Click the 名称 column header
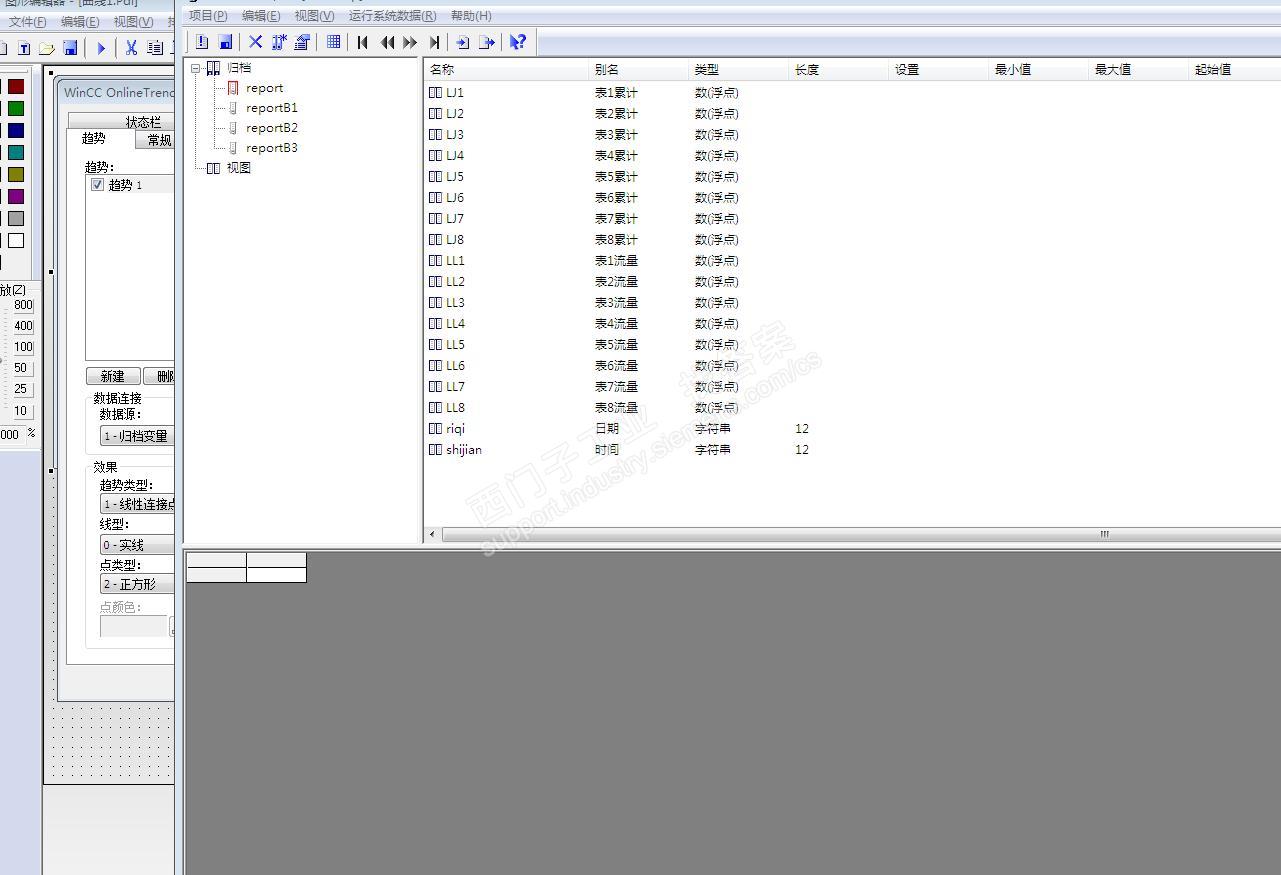 click(x=506, y=70)
